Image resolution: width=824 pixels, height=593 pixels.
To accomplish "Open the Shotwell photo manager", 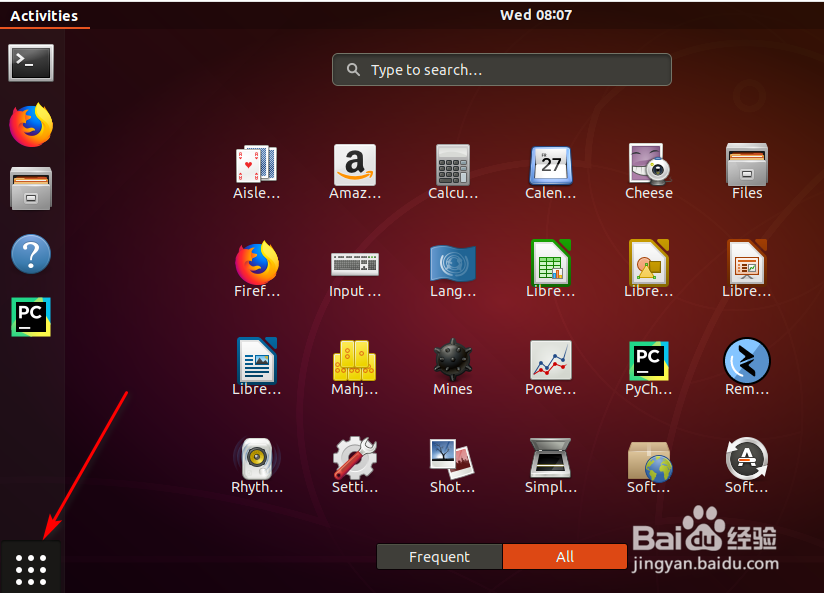I will click(453, 466).
